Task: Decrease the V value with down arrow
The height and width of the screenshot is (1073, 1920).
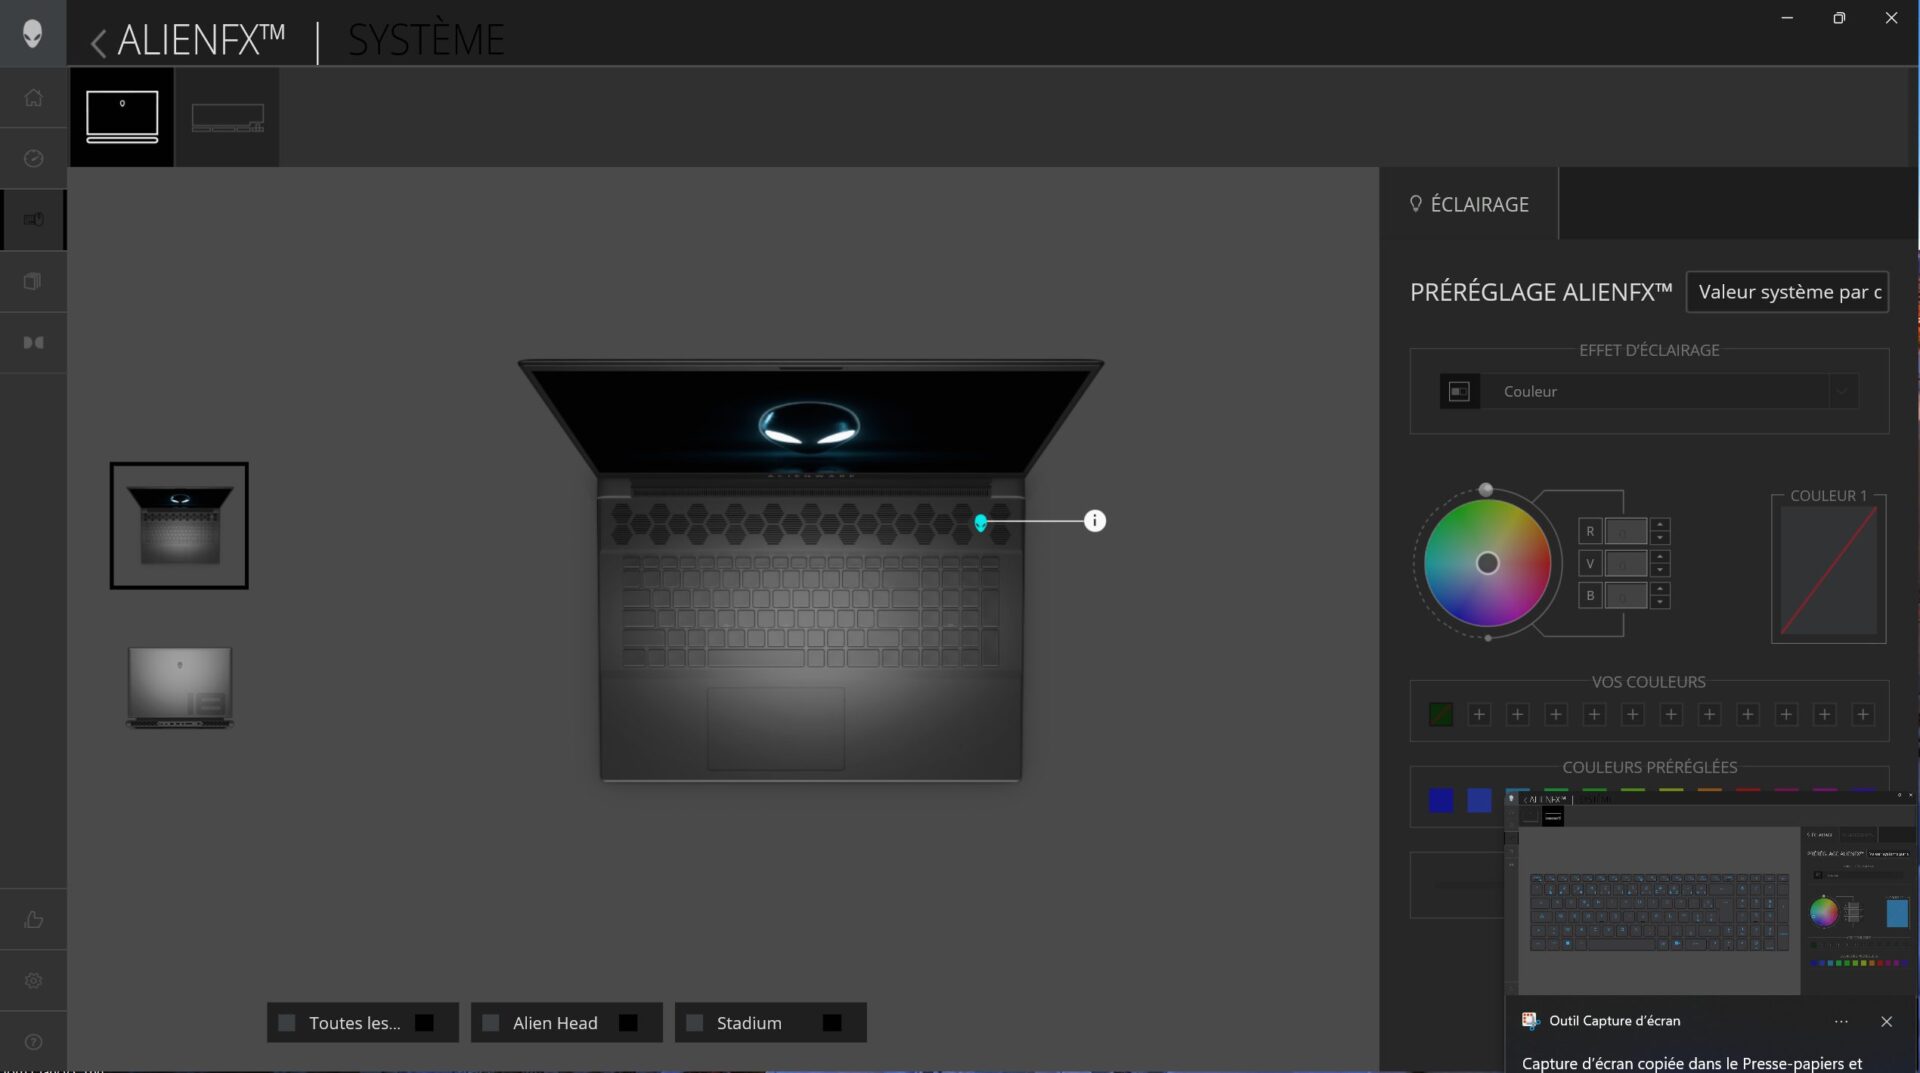Action: [x=1660, y=570]
